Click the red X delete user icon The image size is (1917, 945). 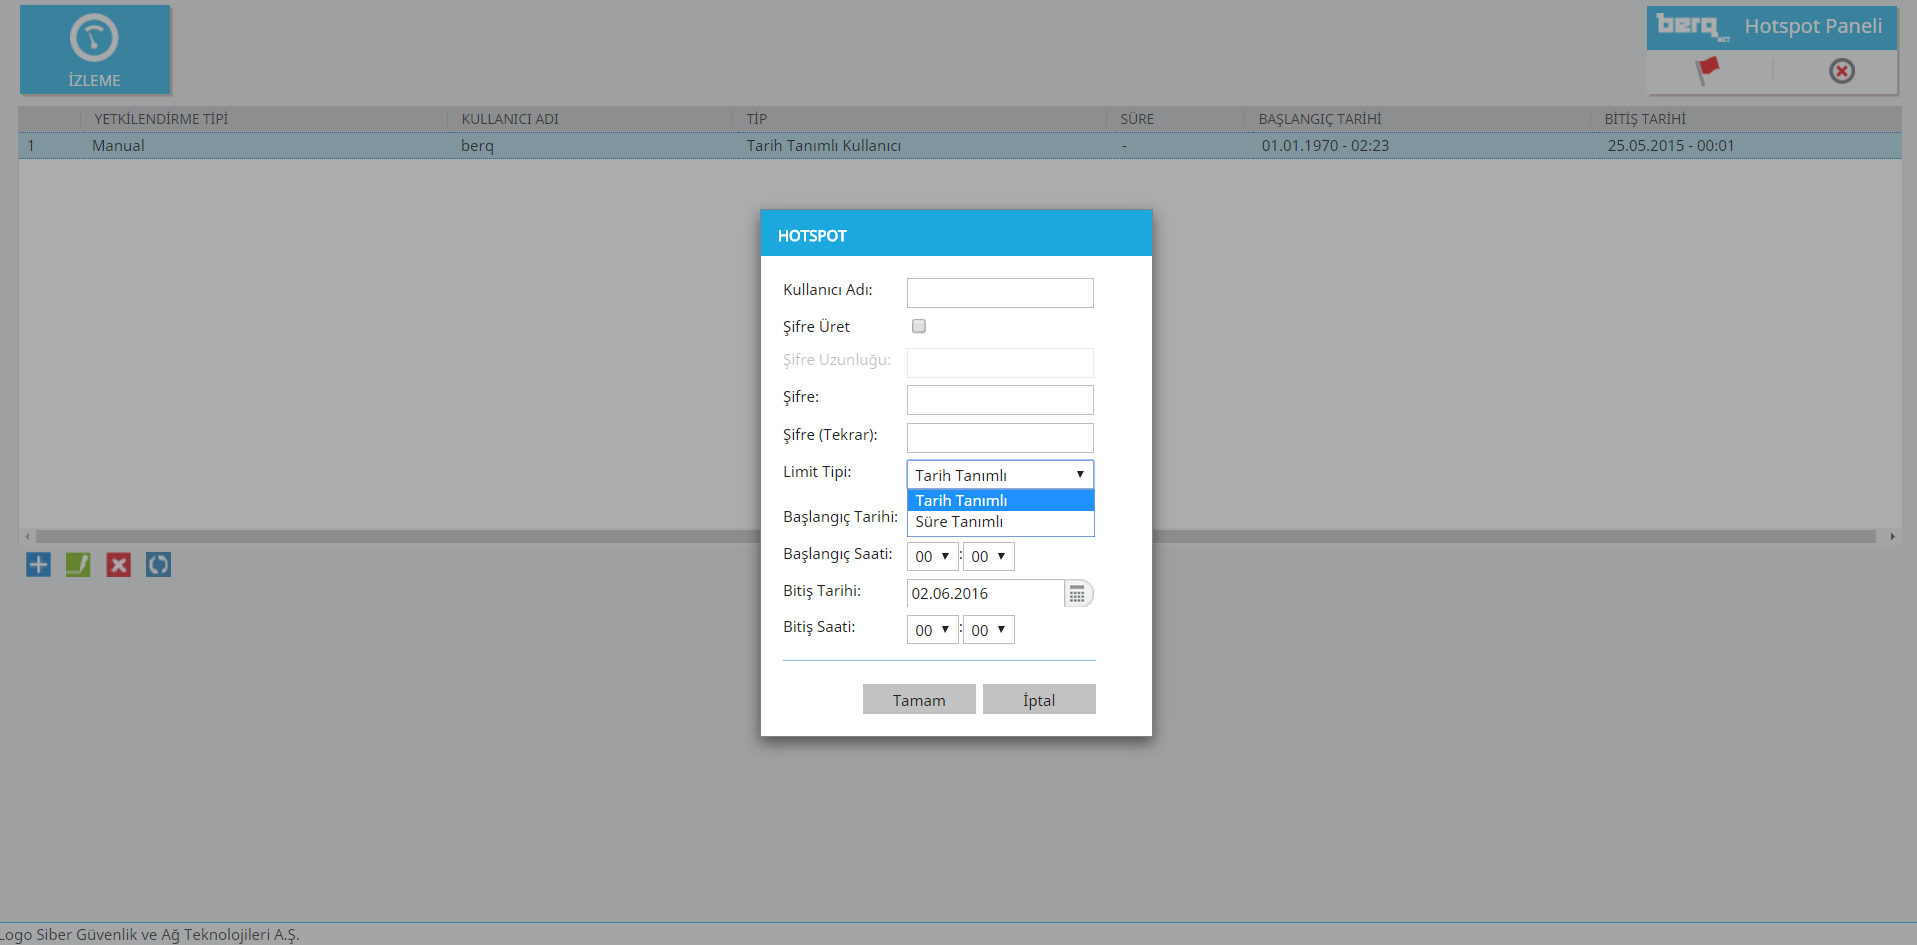point(118,565)
